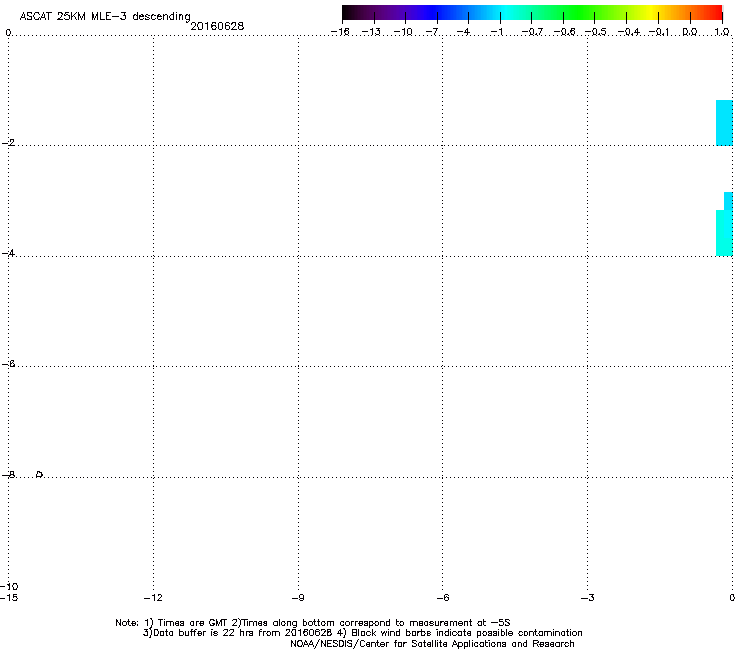Click the -0.5 color scale label

[596, 32]
